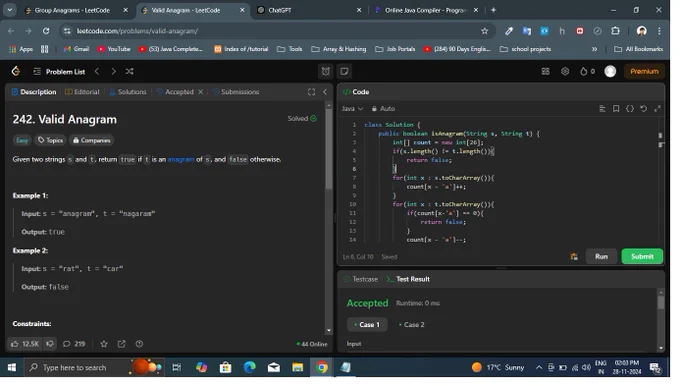
Task: Show hidden system tray icons chevron
Action: pos(539,368)
